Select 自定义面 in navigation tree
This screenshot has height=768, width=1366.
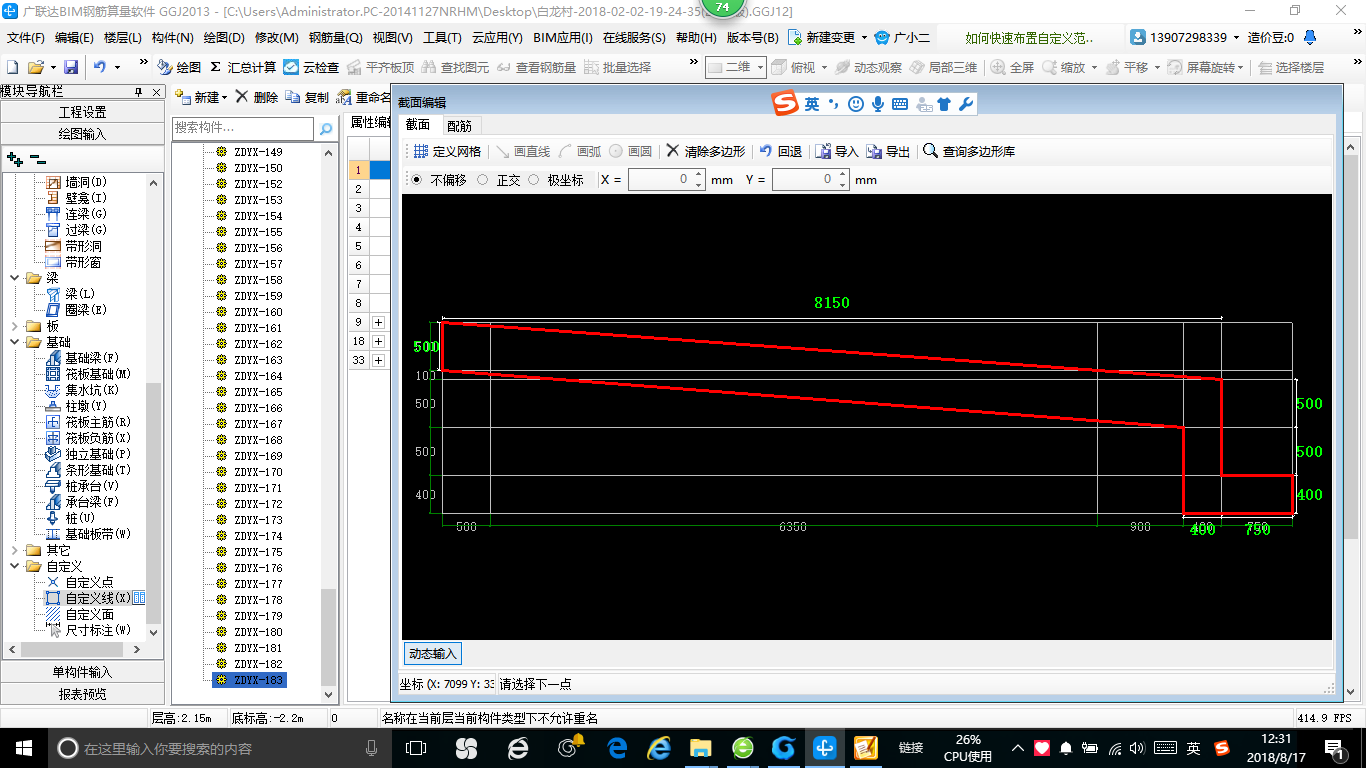pos(89,614)
